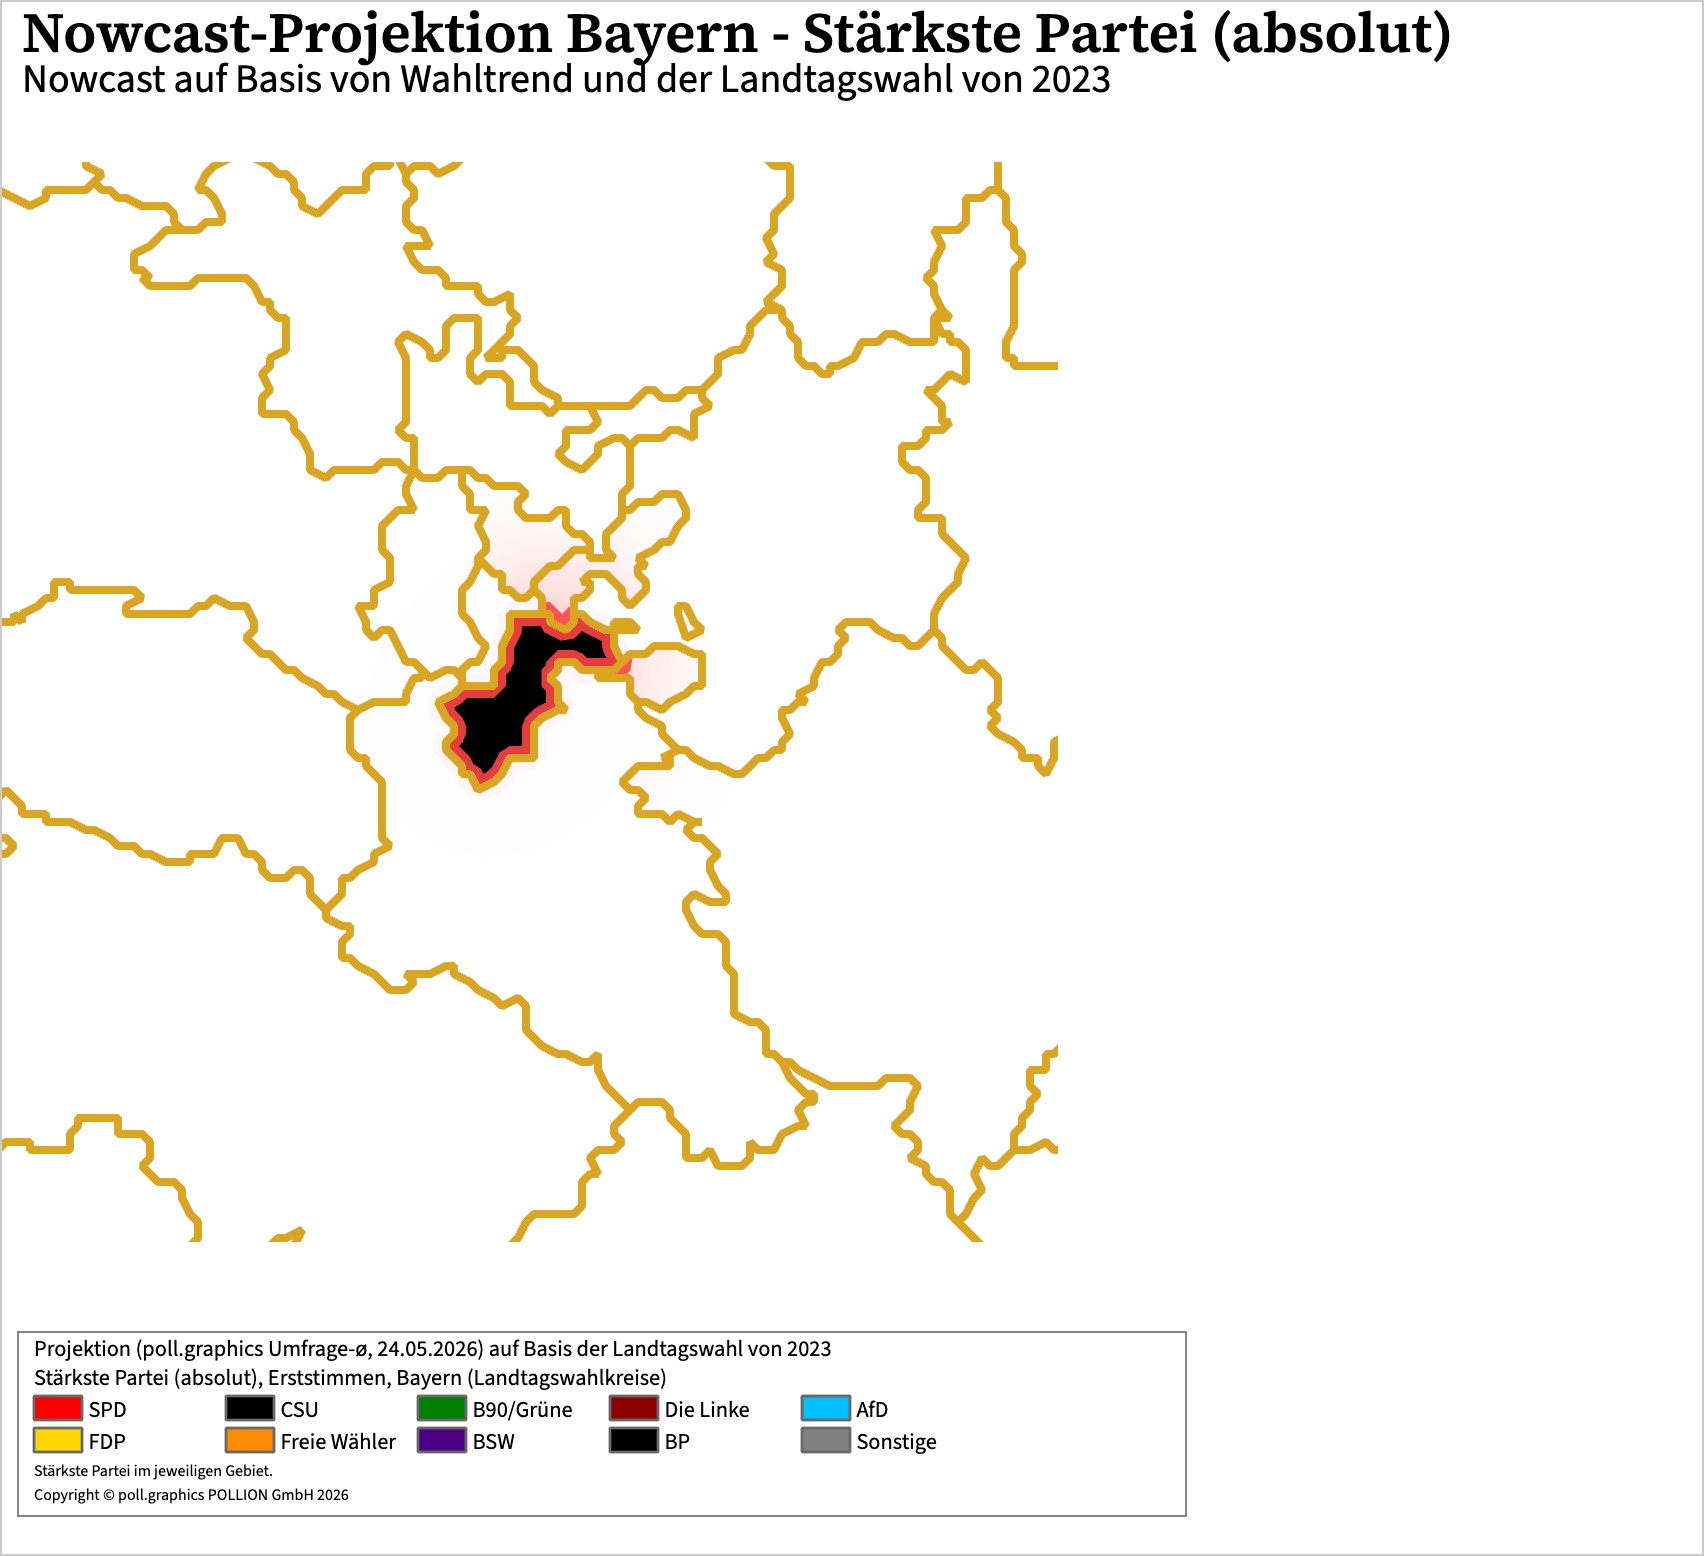The height and width of the screenshot is (1556, 1704).
Task: Select the "Die Linke" legend label
Action: 706,1409
